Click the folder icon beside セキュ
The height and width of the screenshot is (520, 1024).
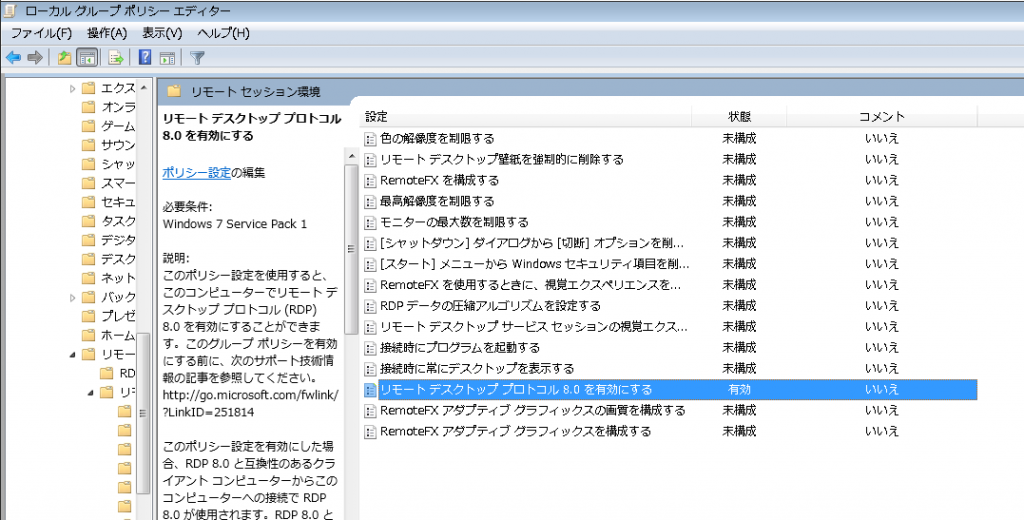tap(89, 202)
